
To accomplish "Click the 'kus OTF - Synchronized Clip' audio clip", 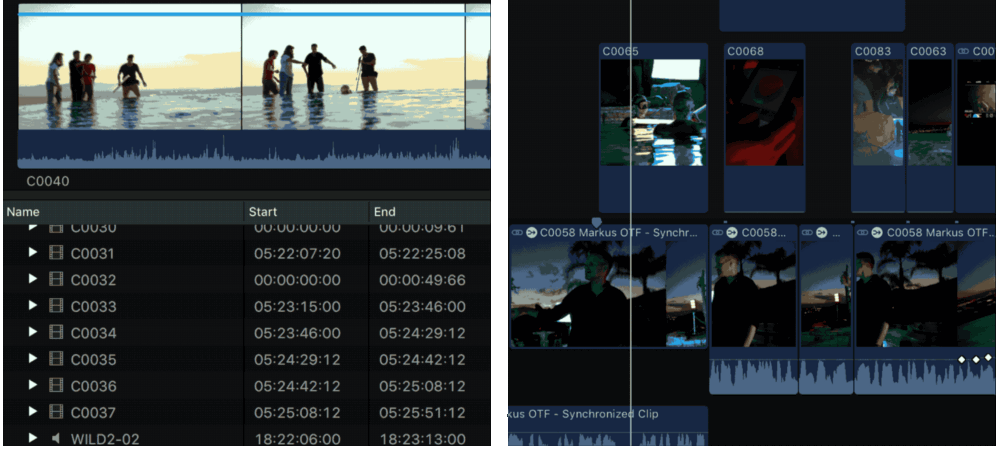I will pyautogui.click(x=608, y=426).
